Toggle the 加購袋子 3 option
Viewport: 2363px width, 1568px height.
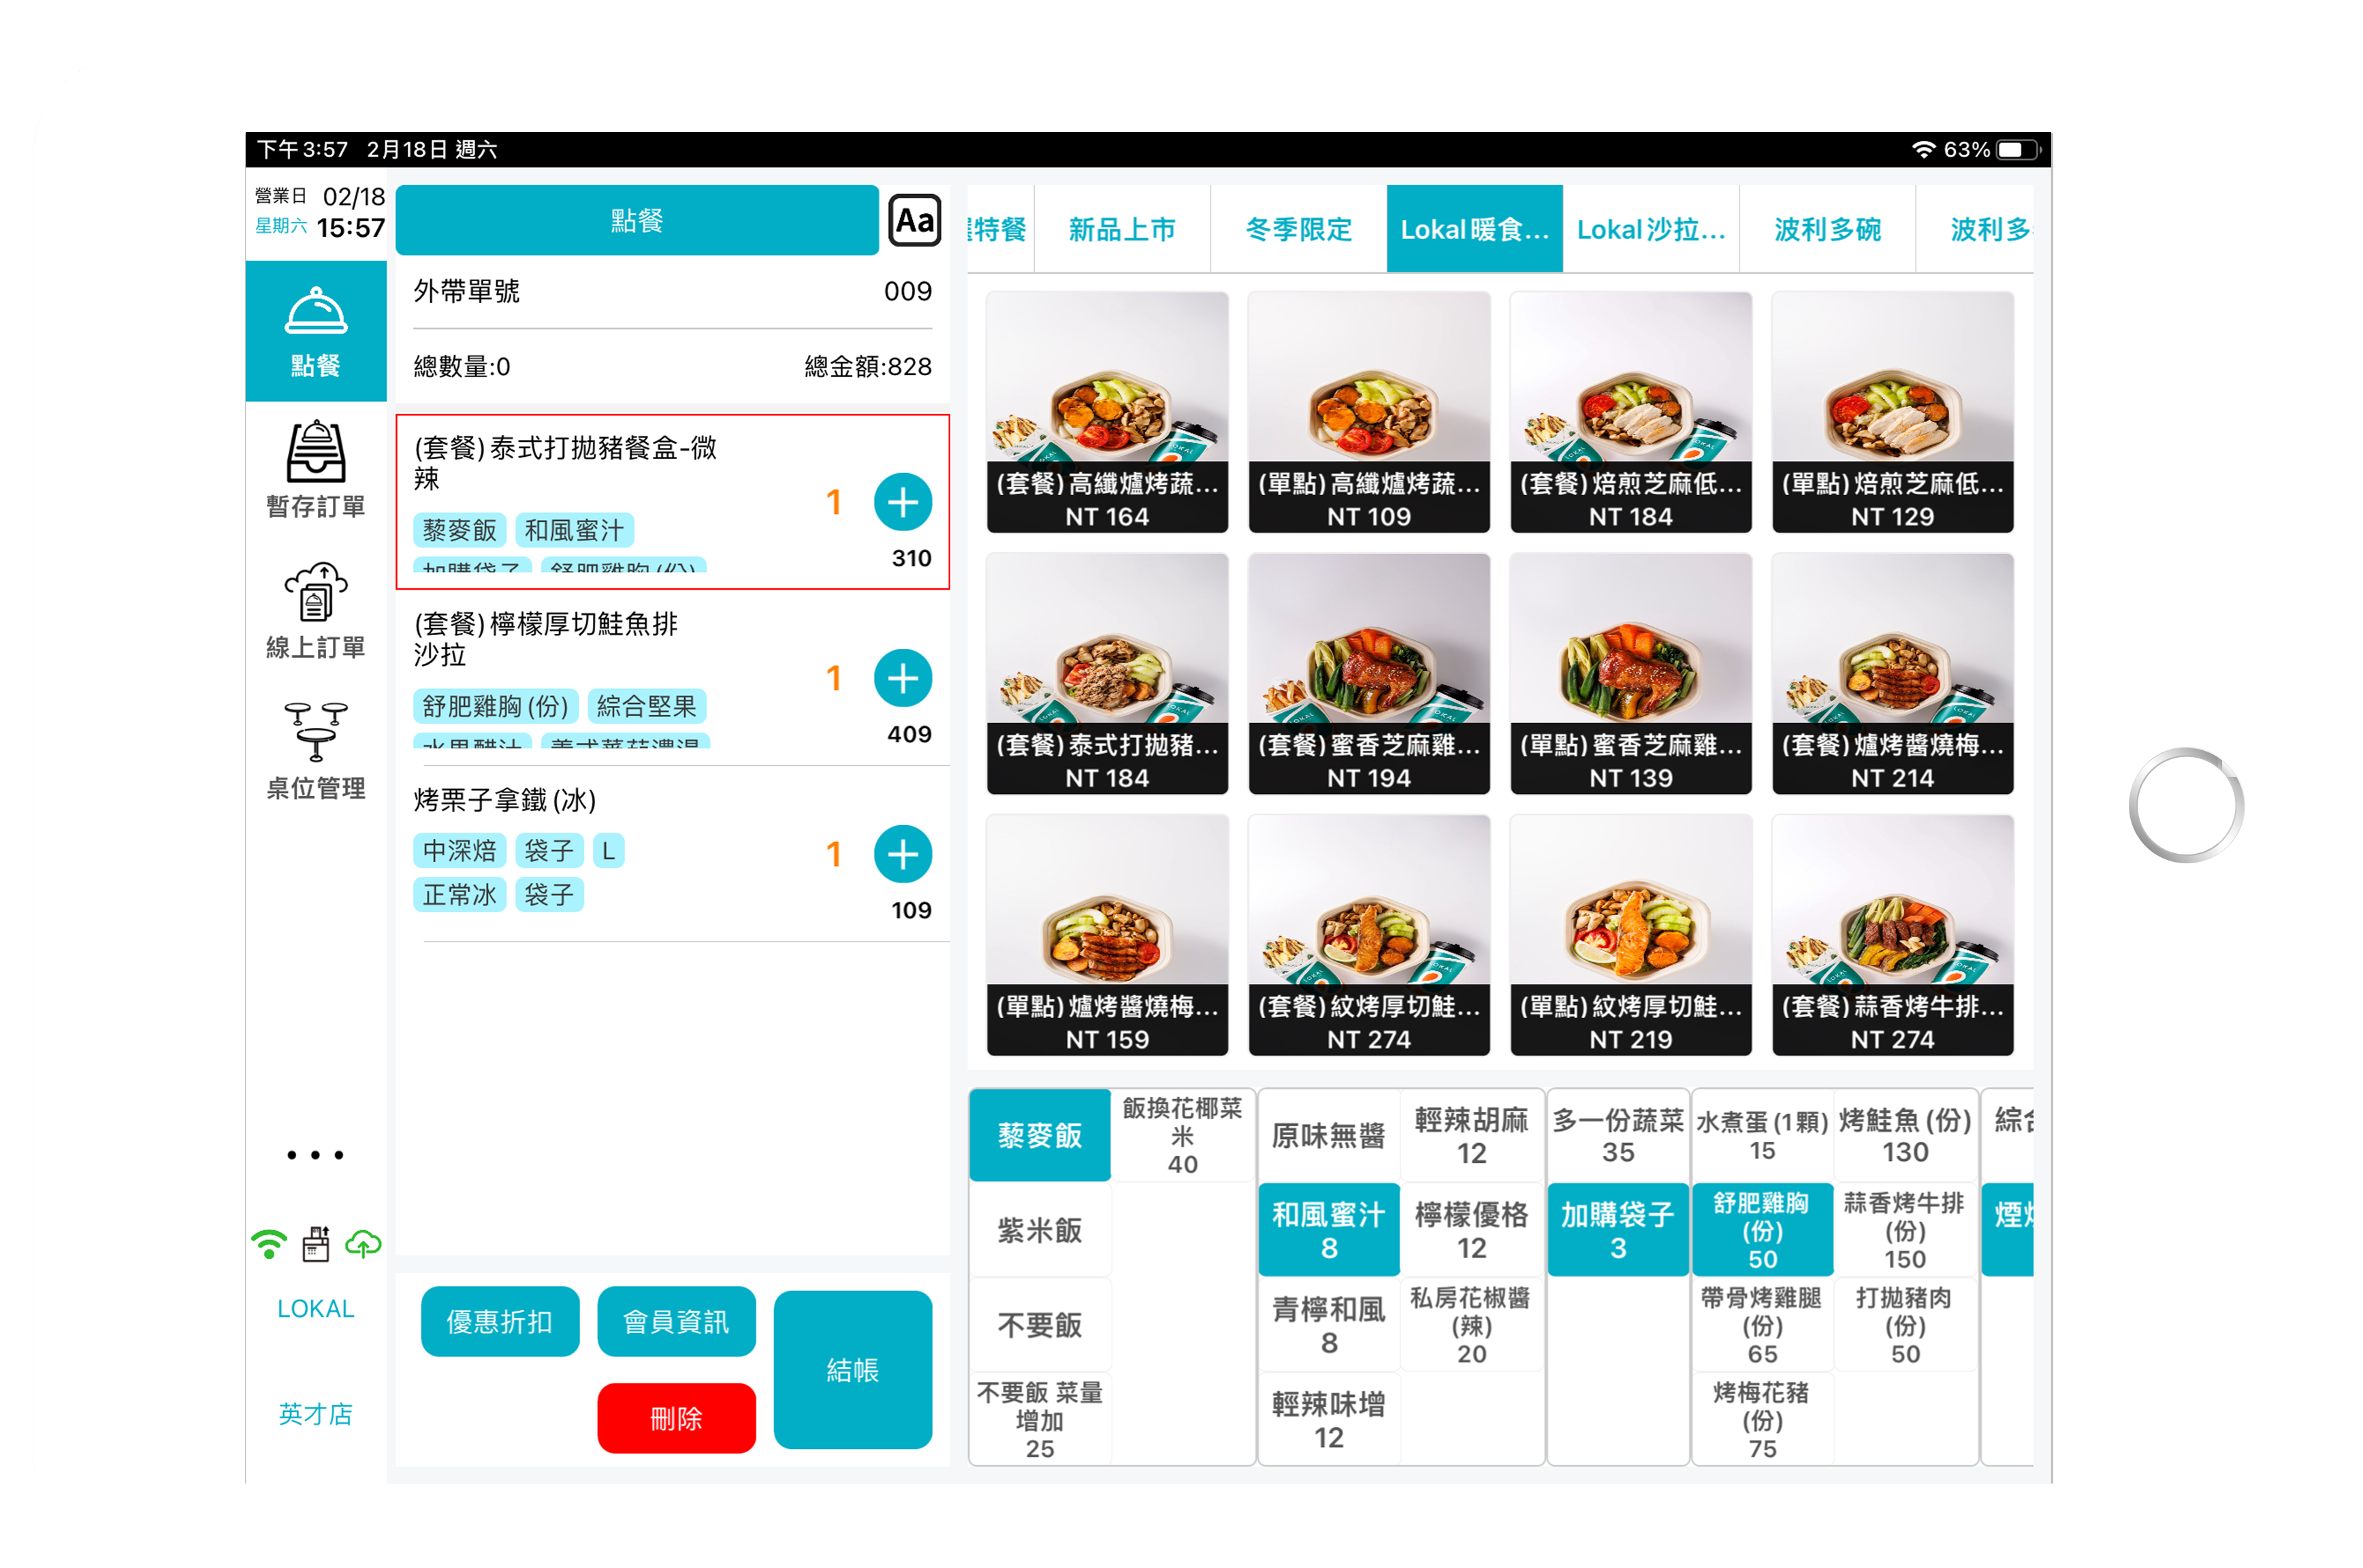point(1618,1230)
